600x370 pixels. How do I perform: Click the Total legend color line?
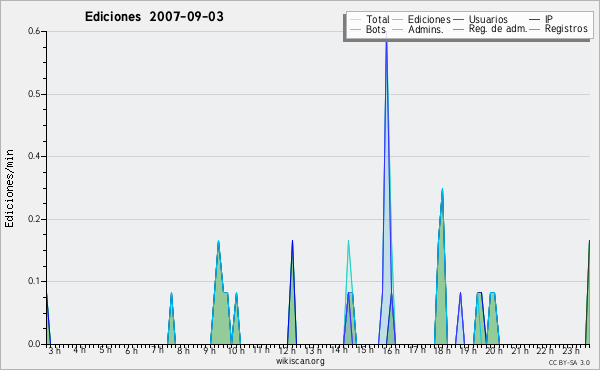355,20
